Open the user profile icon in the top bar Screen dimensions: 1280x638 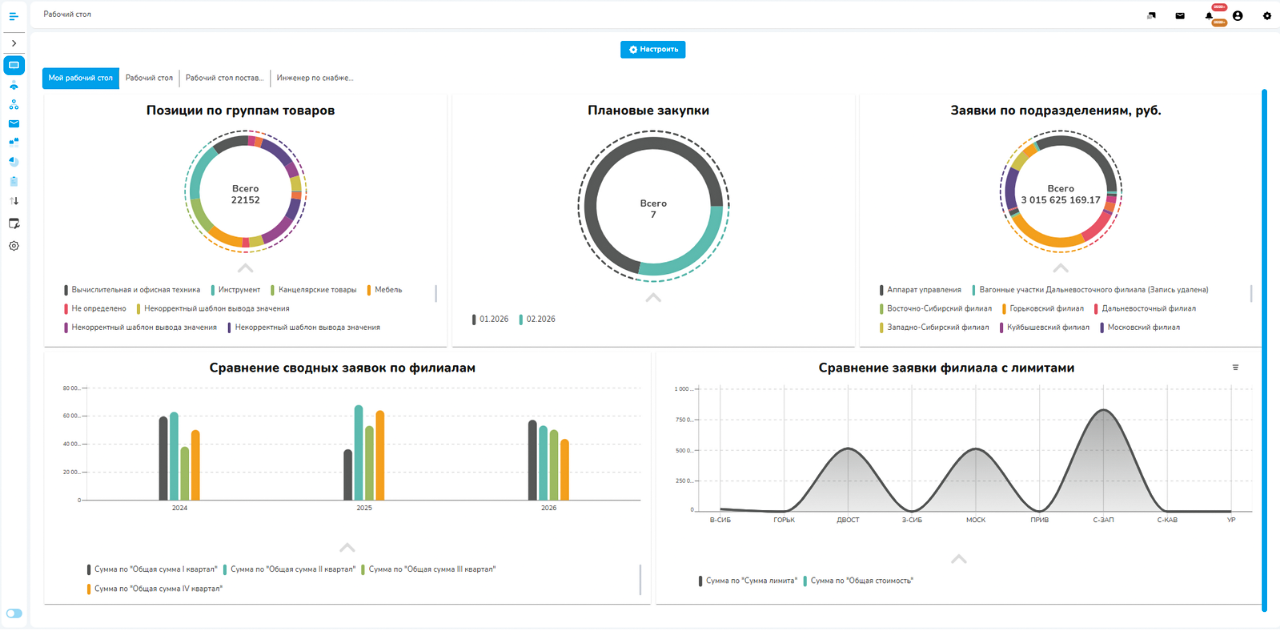point(1237,16)
